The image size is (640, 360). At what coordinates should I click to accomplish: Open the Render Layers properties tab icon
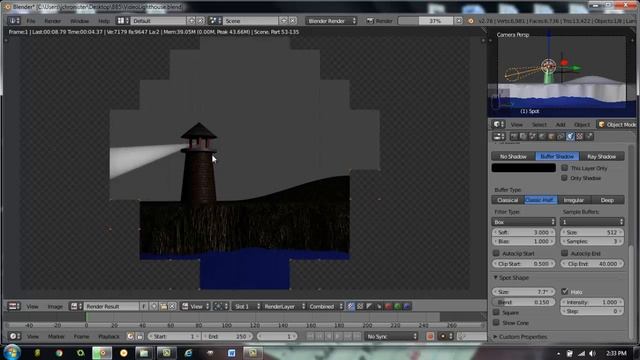[523, 137]
